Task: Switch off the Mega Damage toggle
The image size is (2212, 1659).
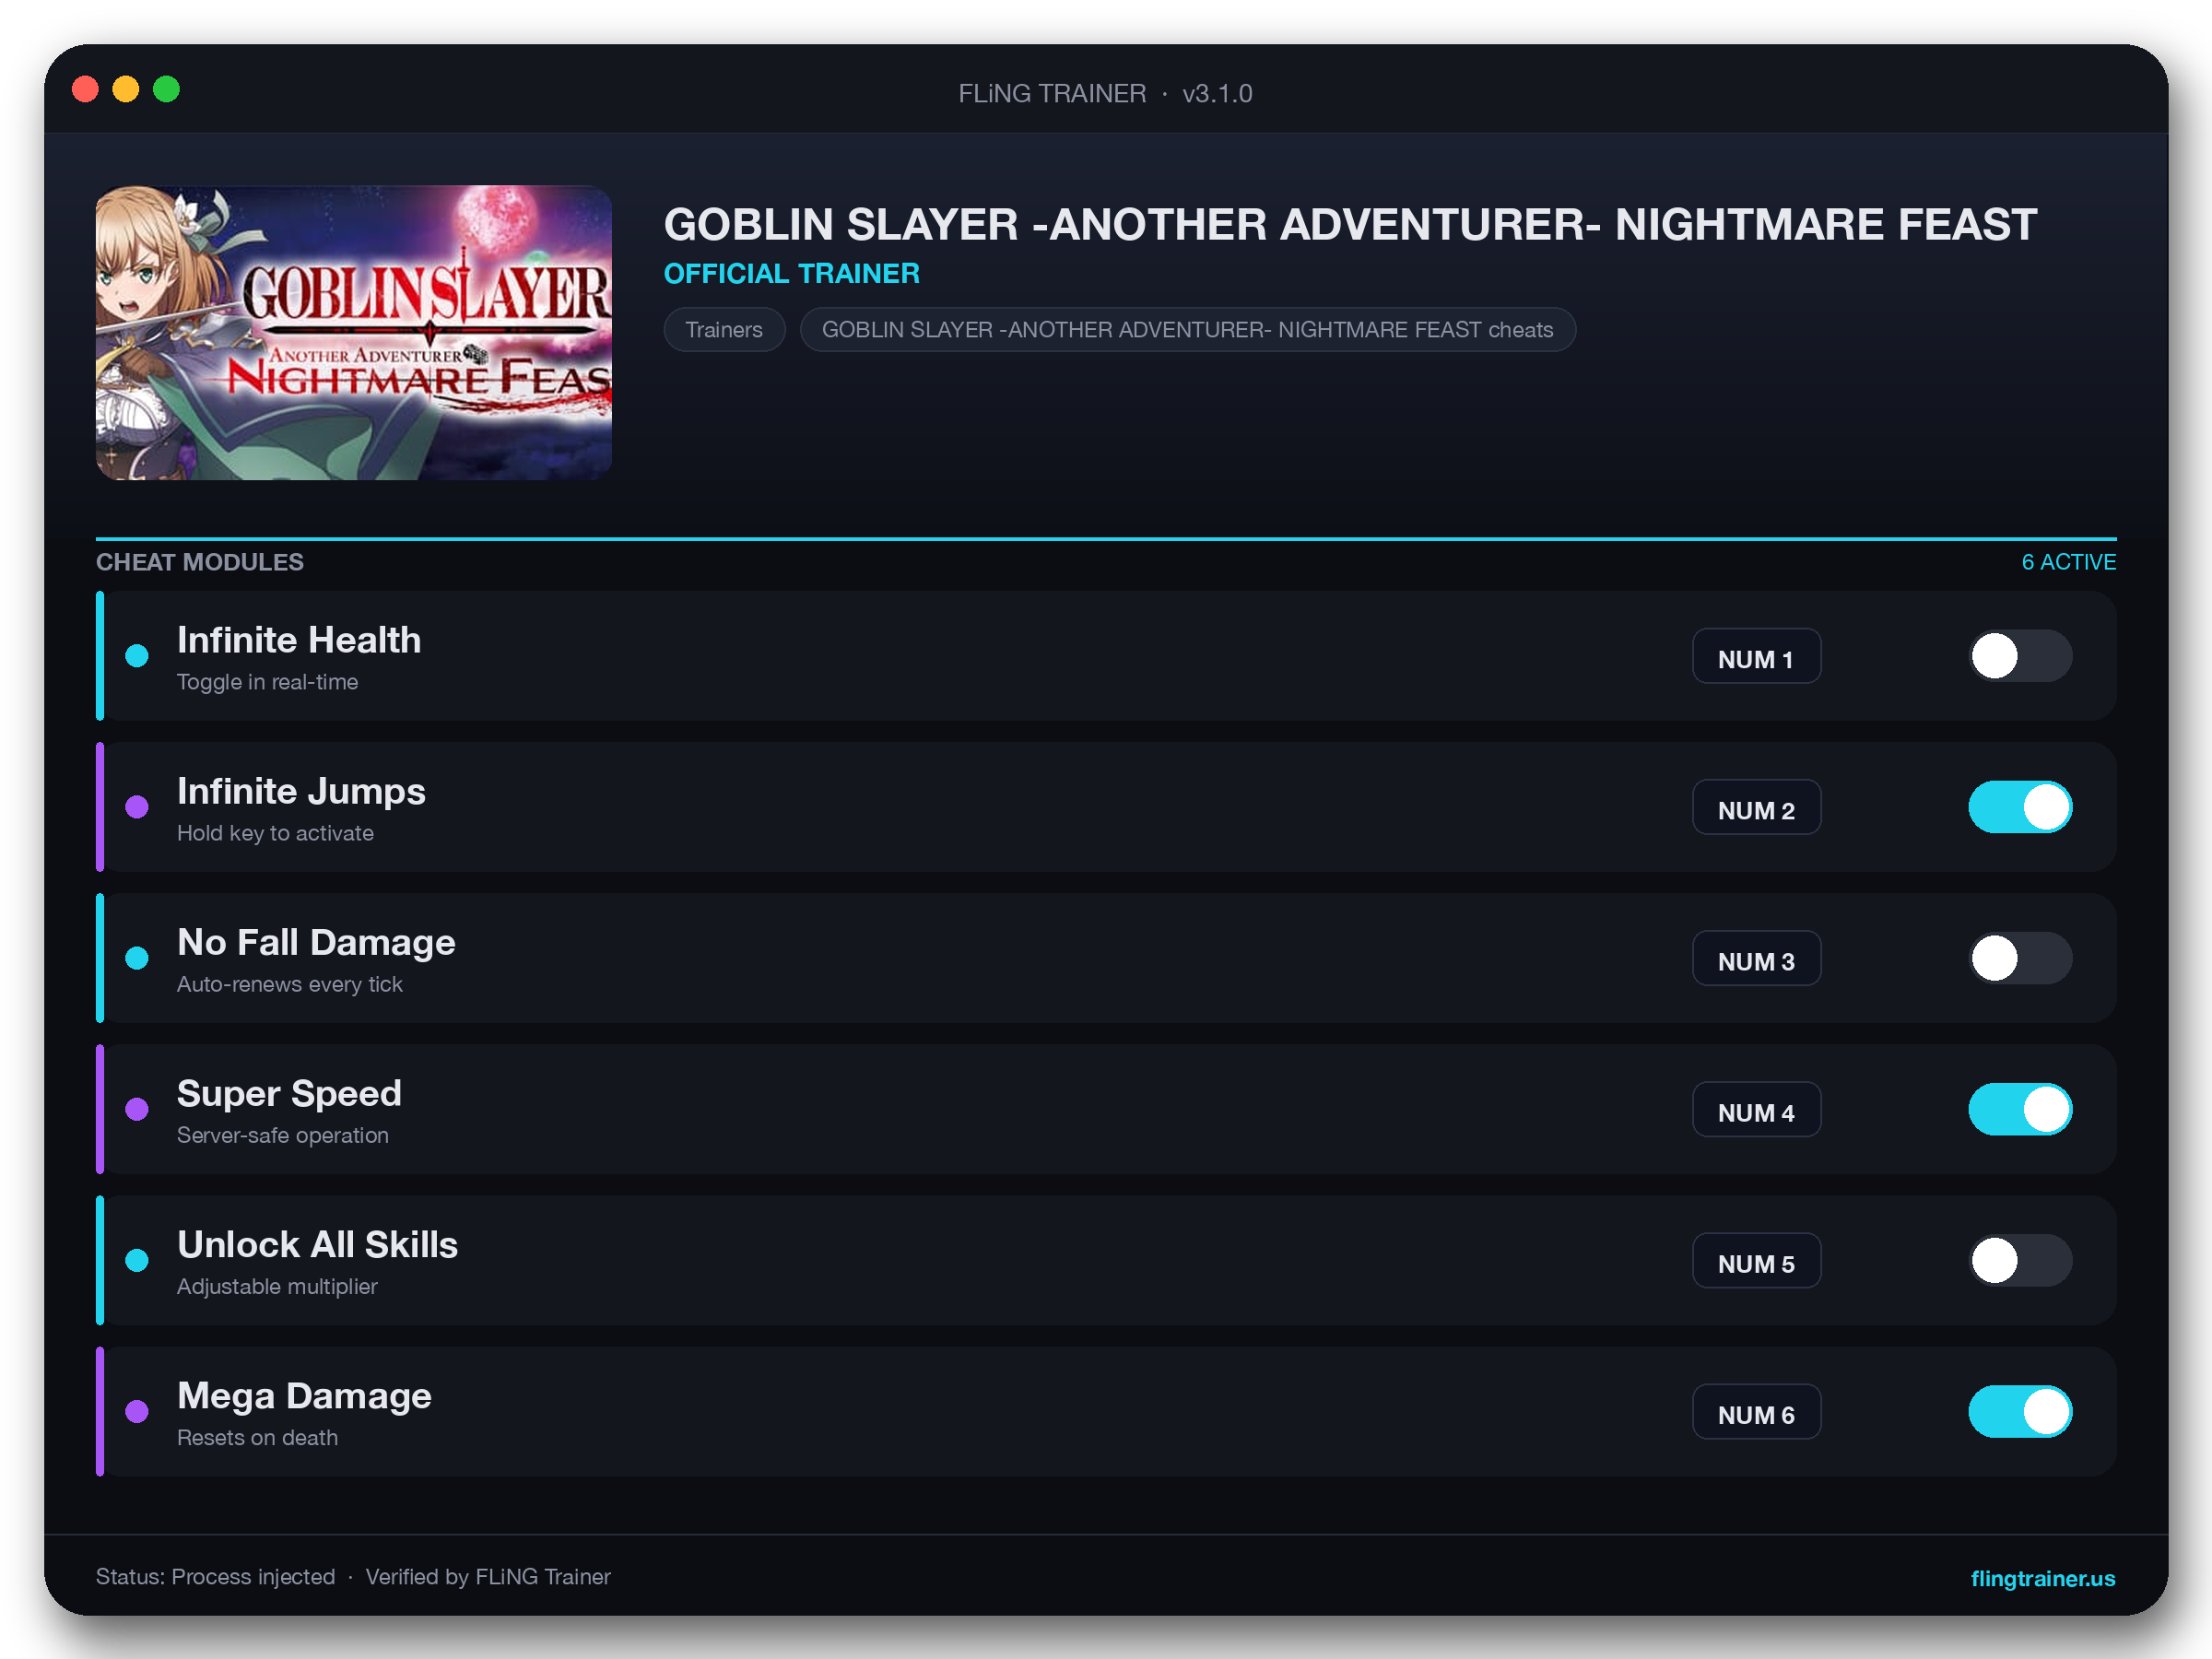Action: coord(2020,1411)
